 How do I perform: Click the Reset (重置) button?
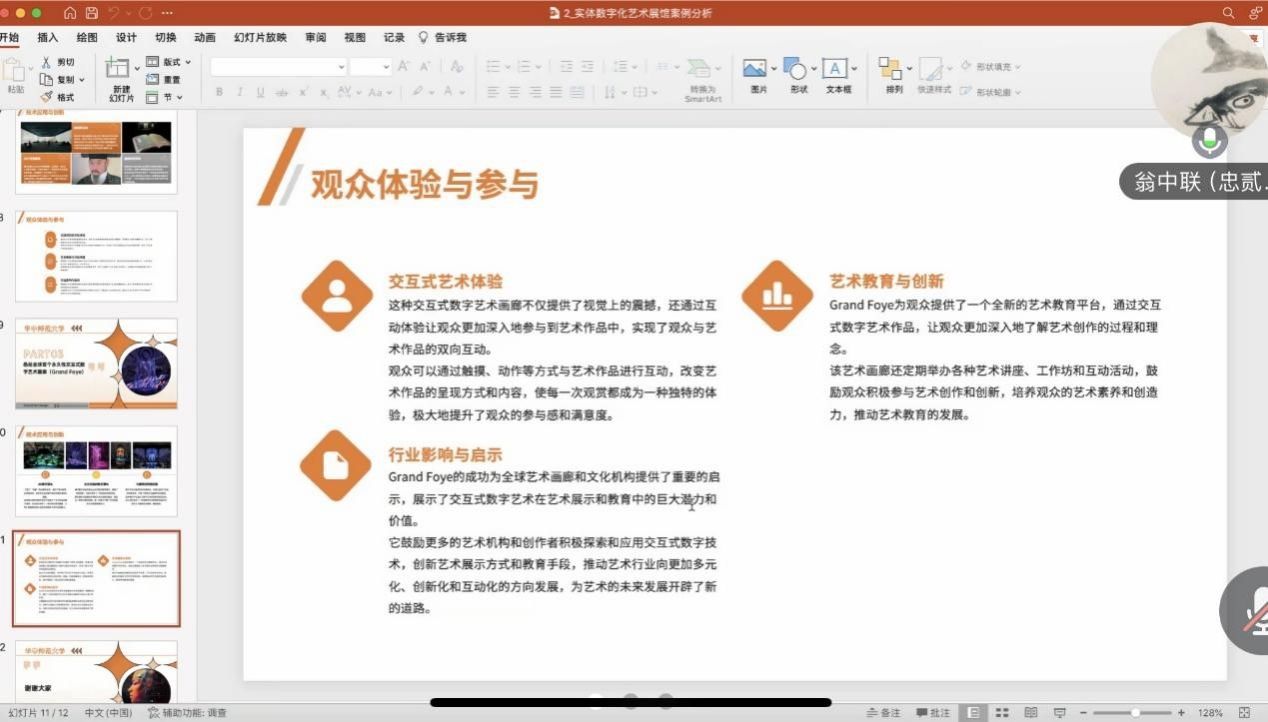[x=166, y=80]
